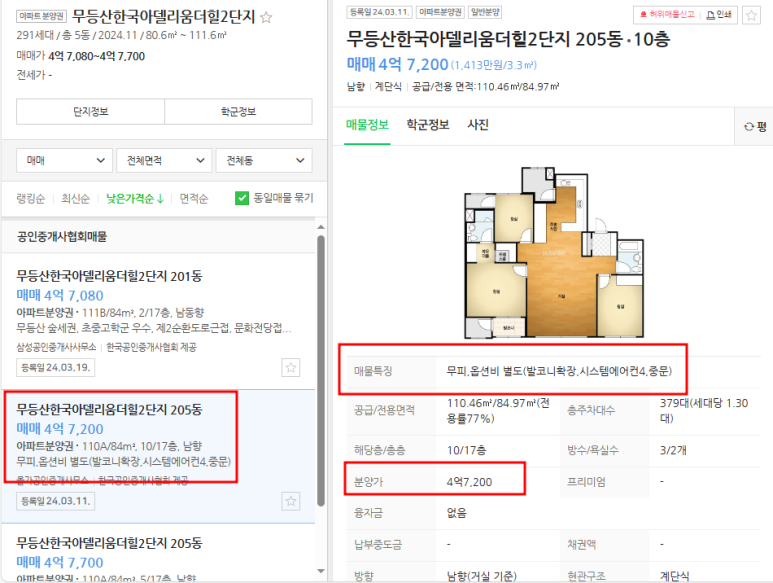Switch to 매물정보 tab
The image size is (773, 583).
coord(367,125)
